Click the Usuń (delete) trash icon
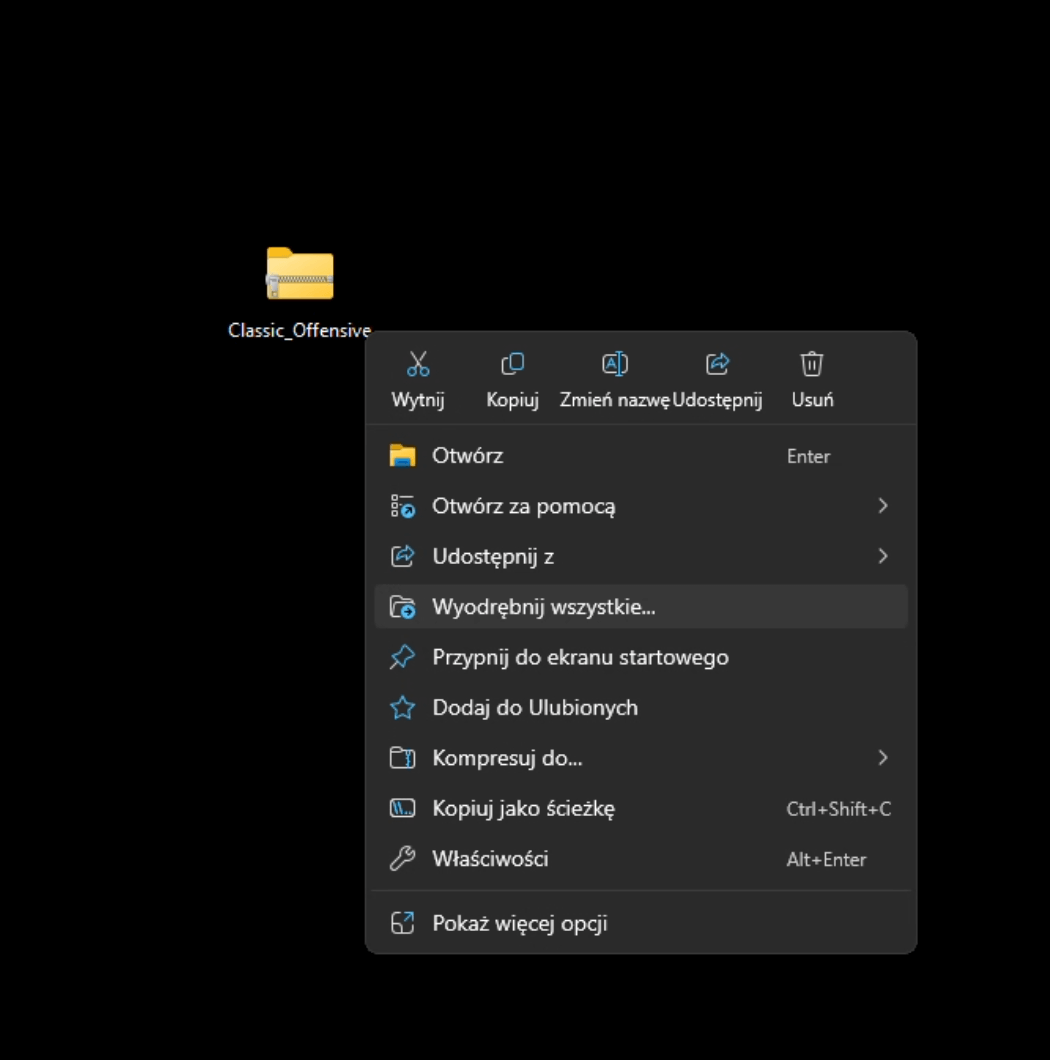The image size is (1050, 1060). (812, 365)
